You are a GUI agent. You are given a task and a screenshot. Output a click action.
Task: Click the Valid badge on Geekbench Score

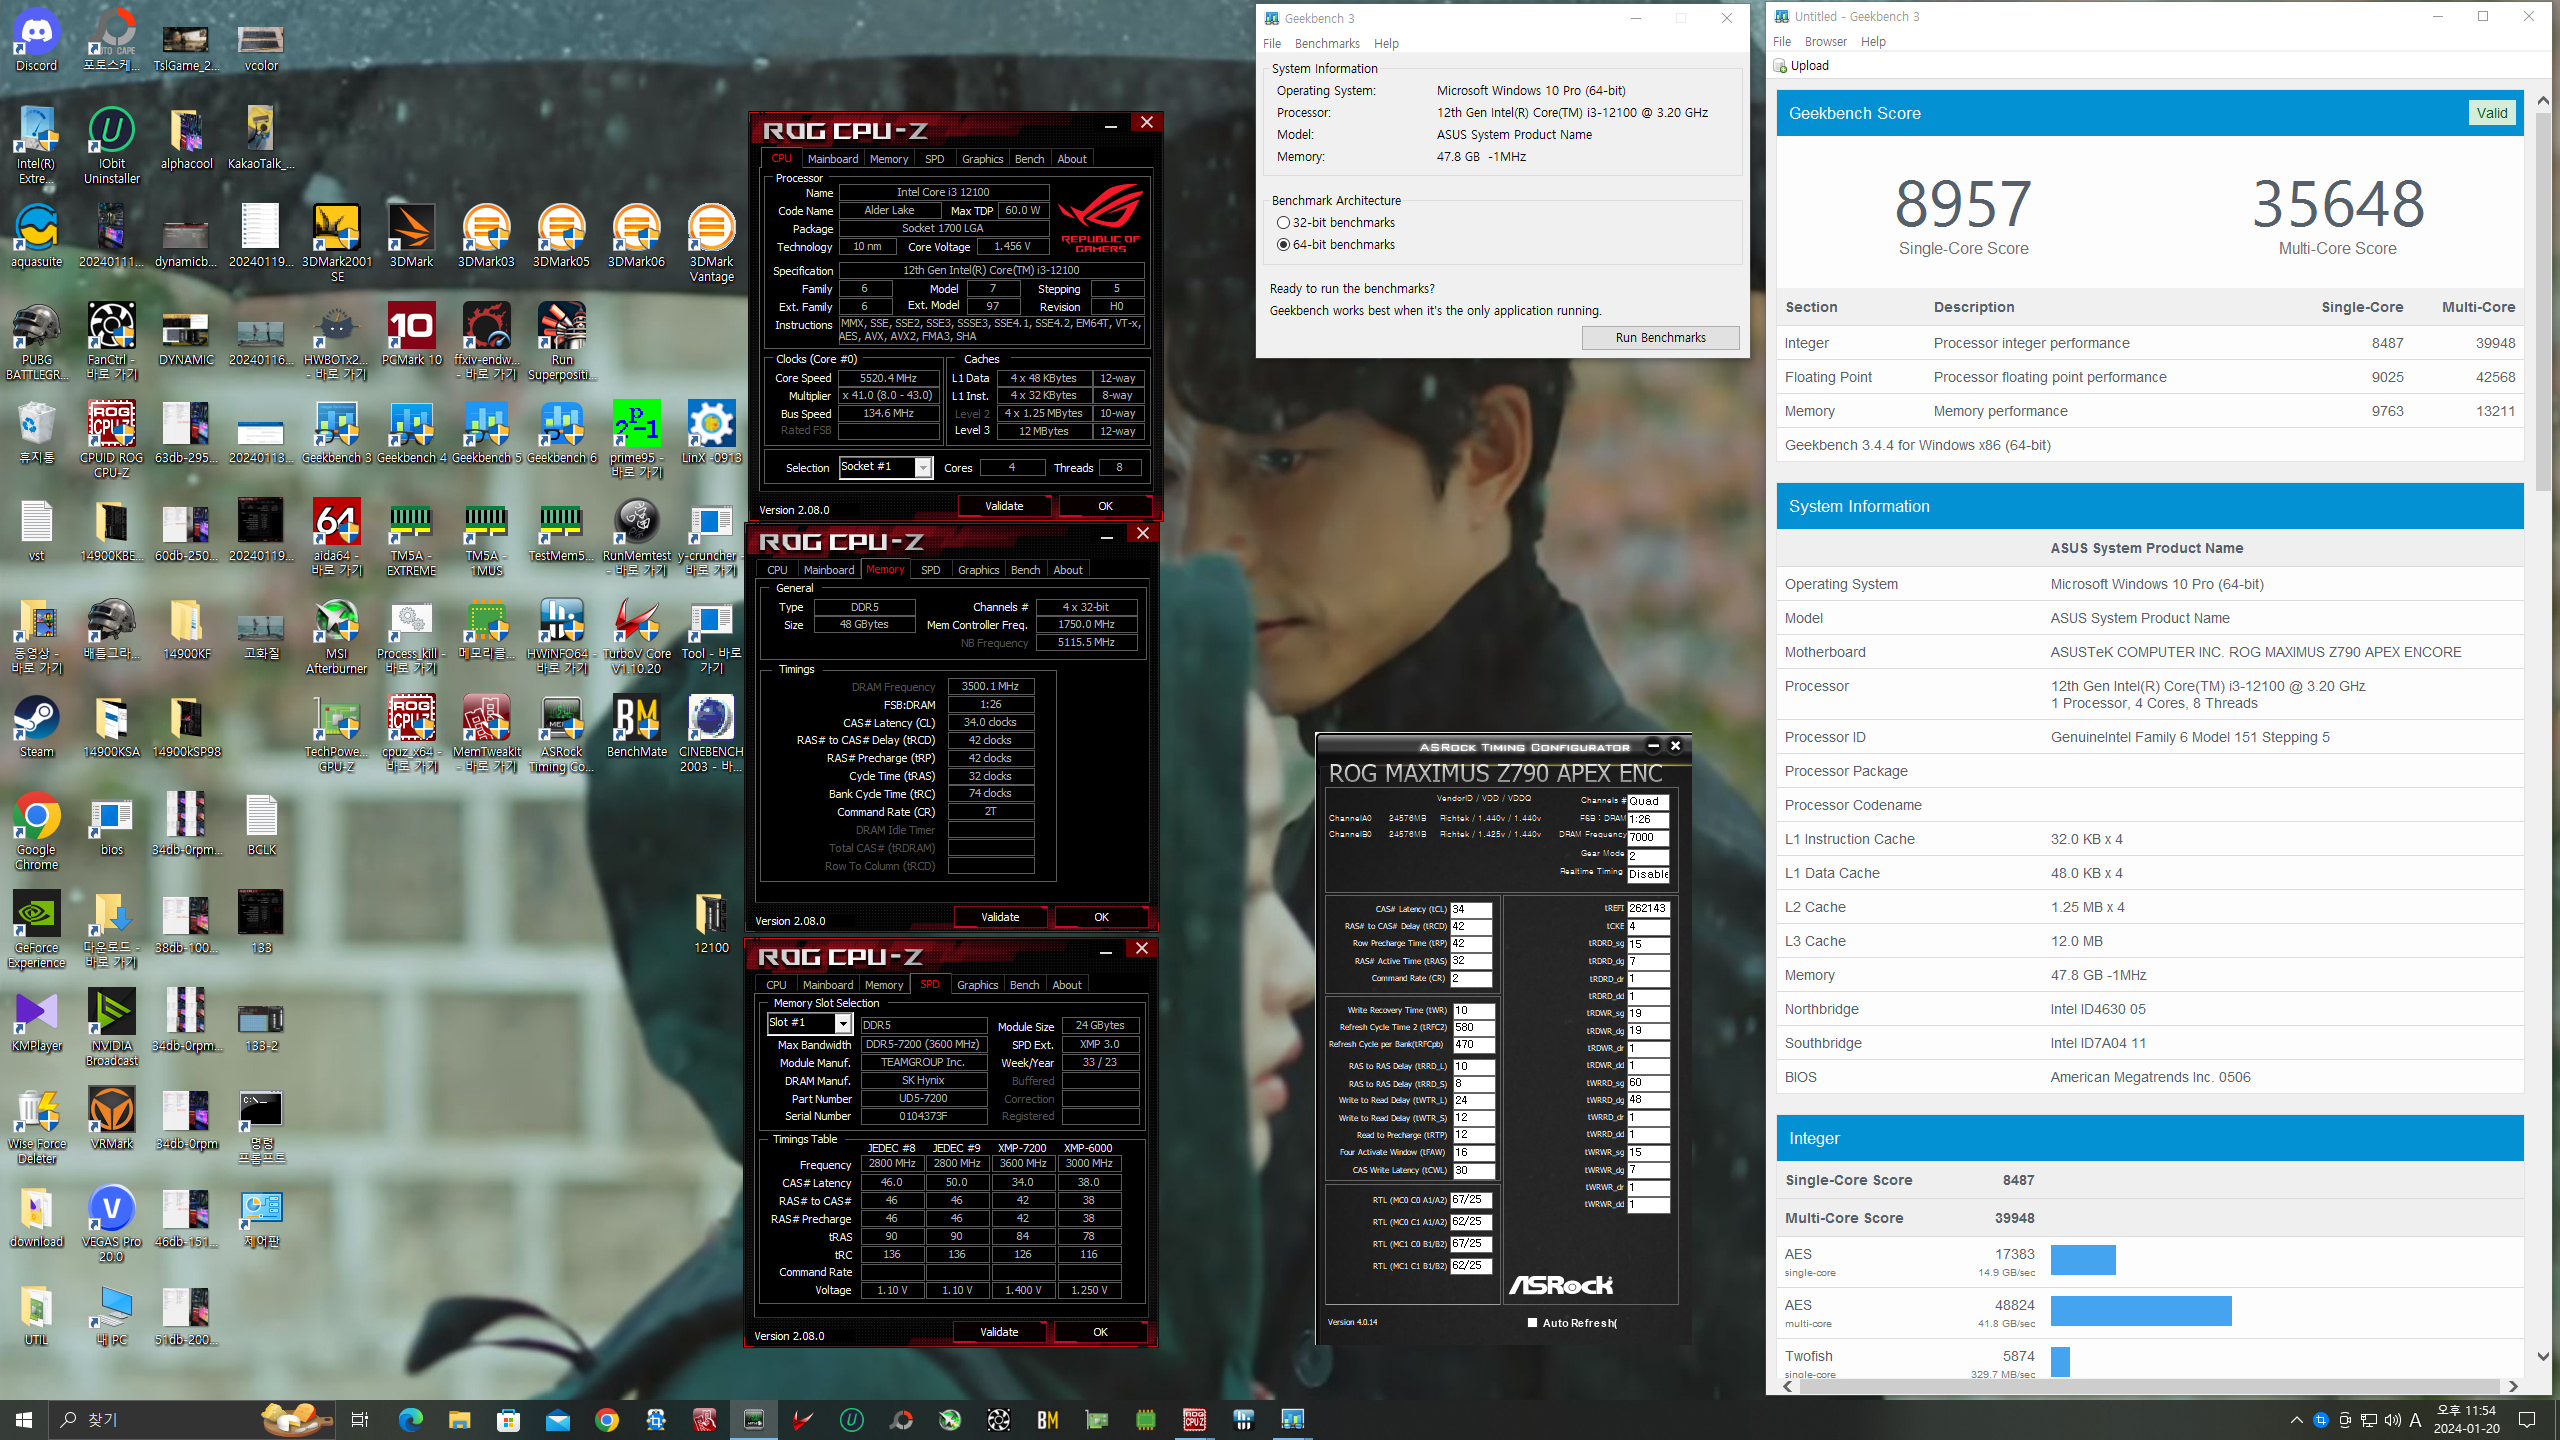pyautogui.click(x=2491, y=113)
